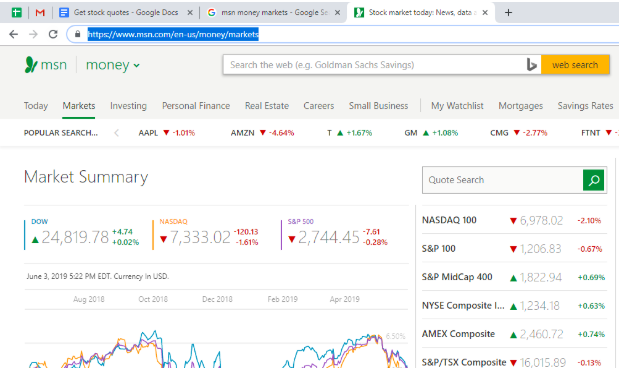Open NASDAQ 100 index row
The width and height of the screenshot is (619, 368).
[x=514, y=220]
